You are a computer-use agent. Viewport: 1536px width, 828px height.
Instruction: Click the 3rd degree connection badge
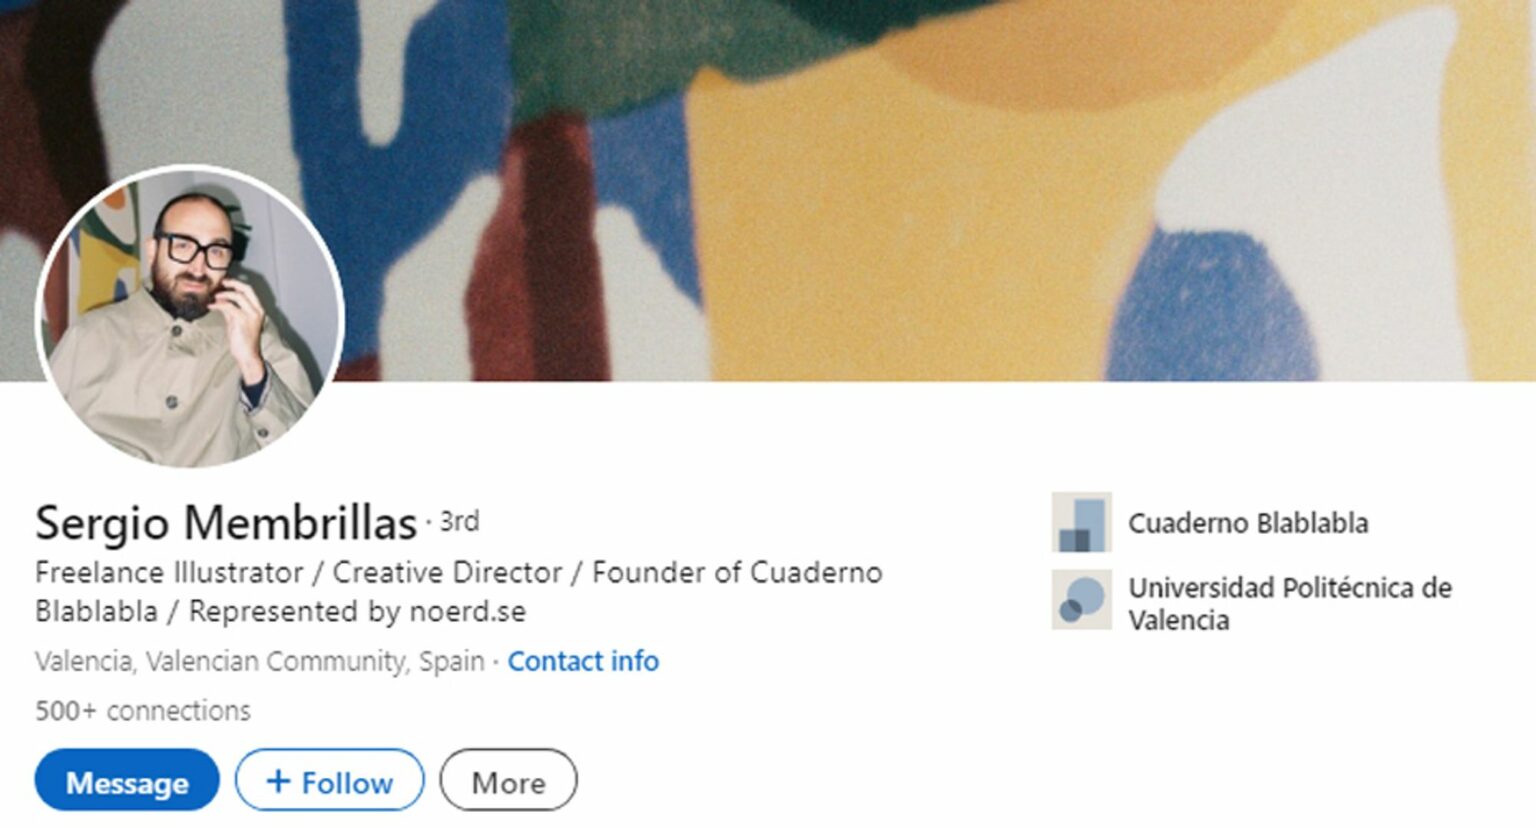pos(460,519)
